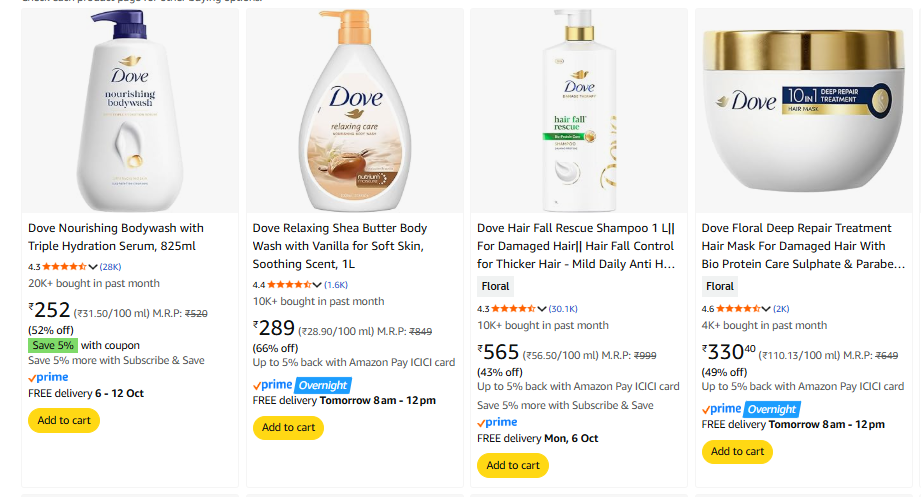Image resolution: width=921 pixels, height=497 pixels.
Task: Open the 30.1K reviews link for shampoo
Action: pyautogui.click(x=563, y=309)
